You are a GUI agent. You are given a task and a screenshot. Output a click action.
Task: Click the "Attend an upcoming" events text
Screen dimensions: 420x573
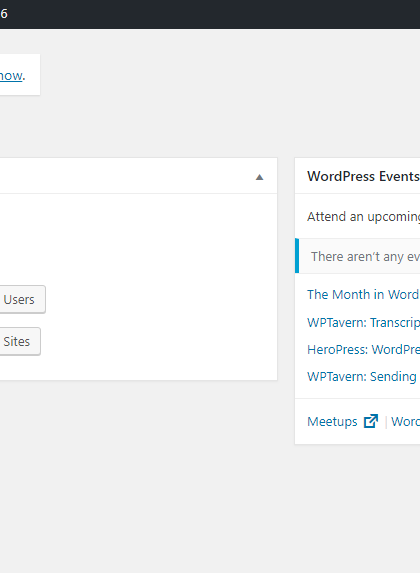[x=363, y=217]
